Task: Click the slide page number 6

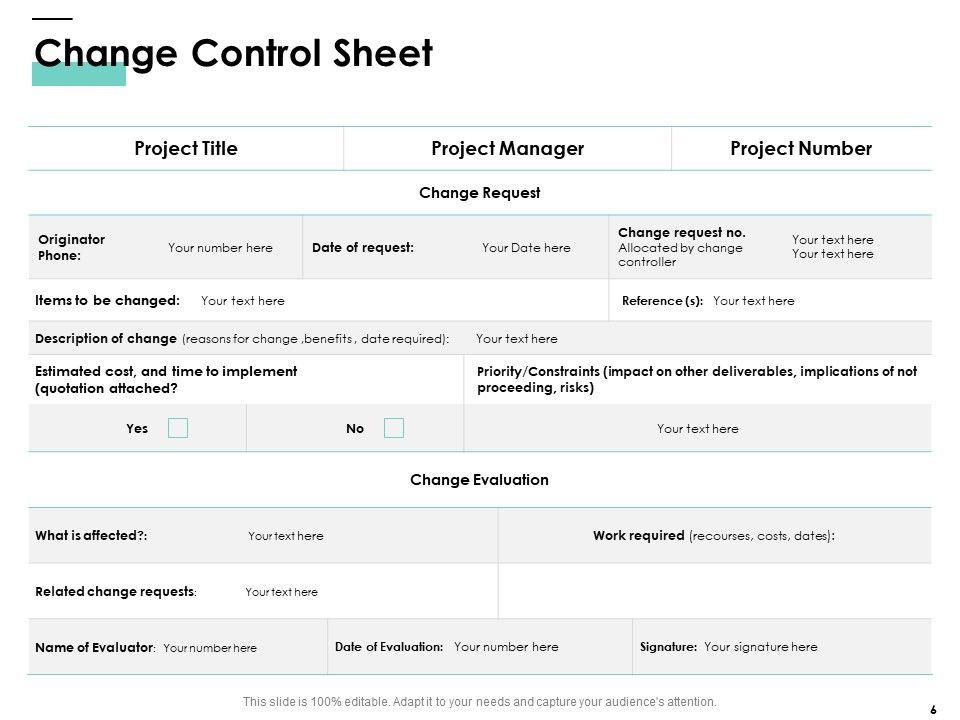Action: (933, 709)
